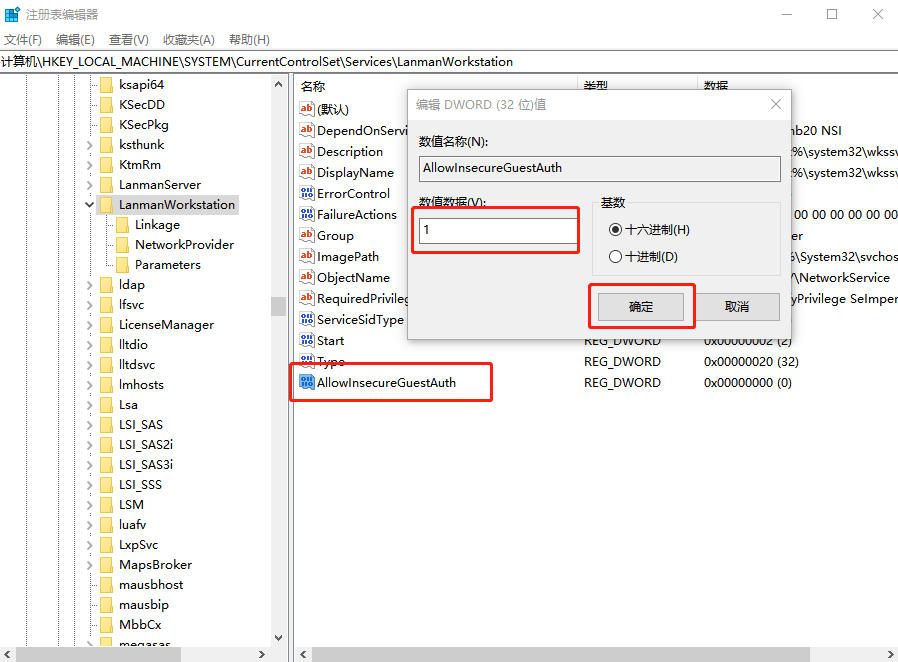
Task: Expand the lfsvc tree node
Action: point(89,305)
